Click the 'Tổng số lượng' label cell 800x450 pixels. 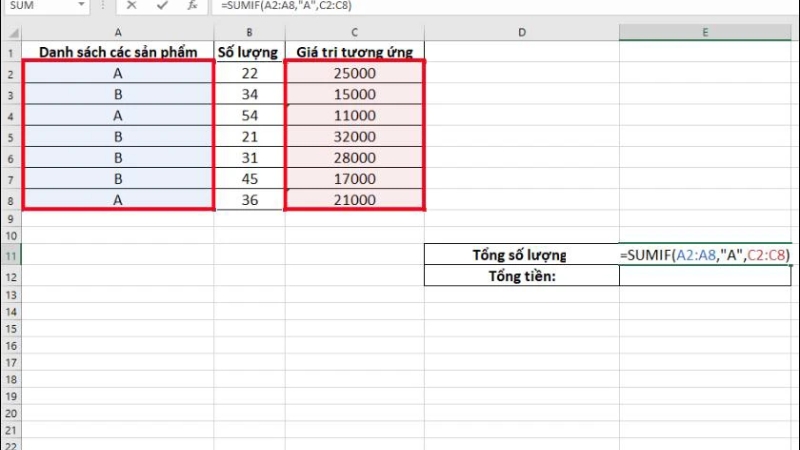click(521, 256)
